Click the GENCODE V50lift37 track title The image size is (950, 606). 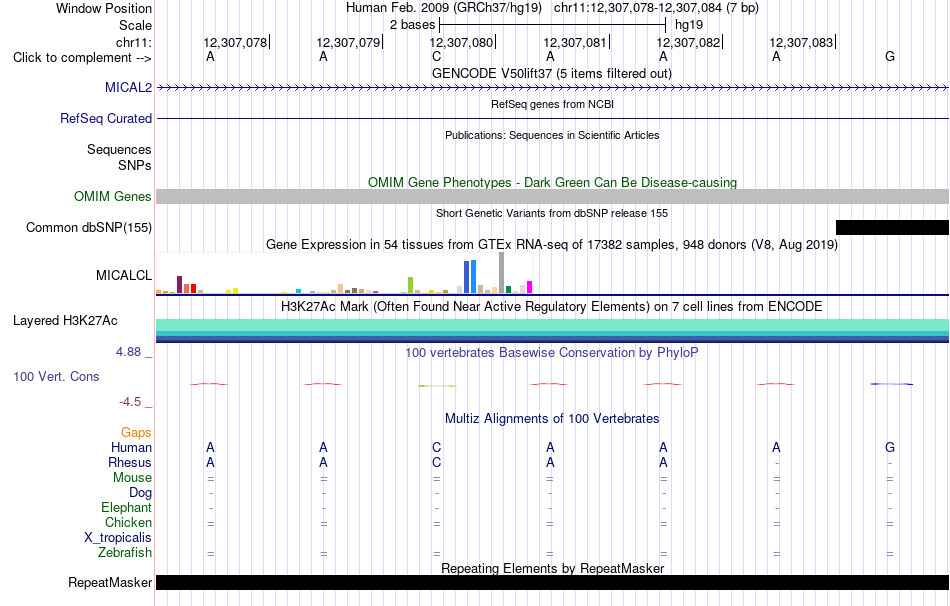pyautogui.click(x=552, y=73)
